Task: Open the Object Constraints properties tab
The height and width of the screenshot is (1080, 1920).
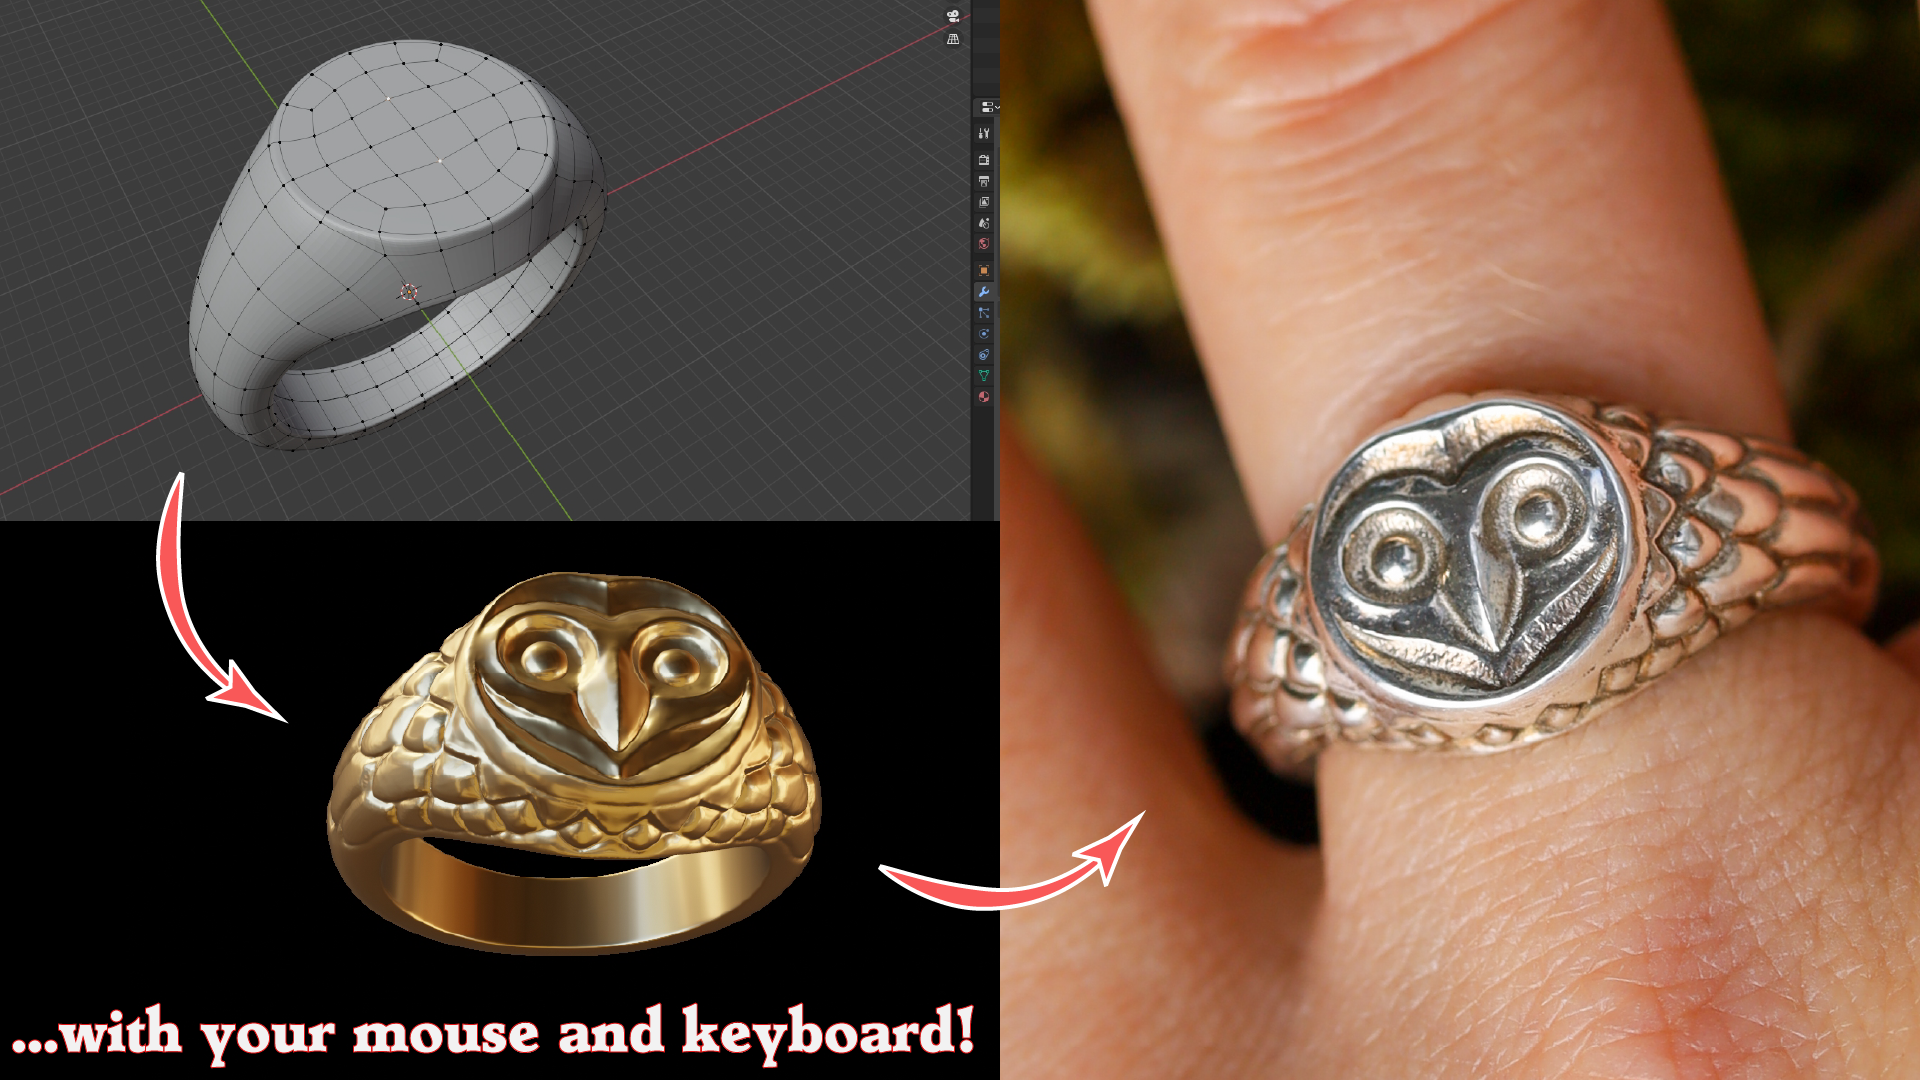Action: 984,355
